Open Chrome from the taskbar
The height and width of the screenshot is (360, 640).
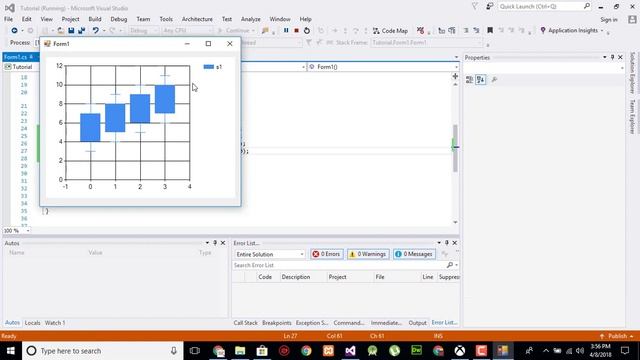click(x=306, y=351)
